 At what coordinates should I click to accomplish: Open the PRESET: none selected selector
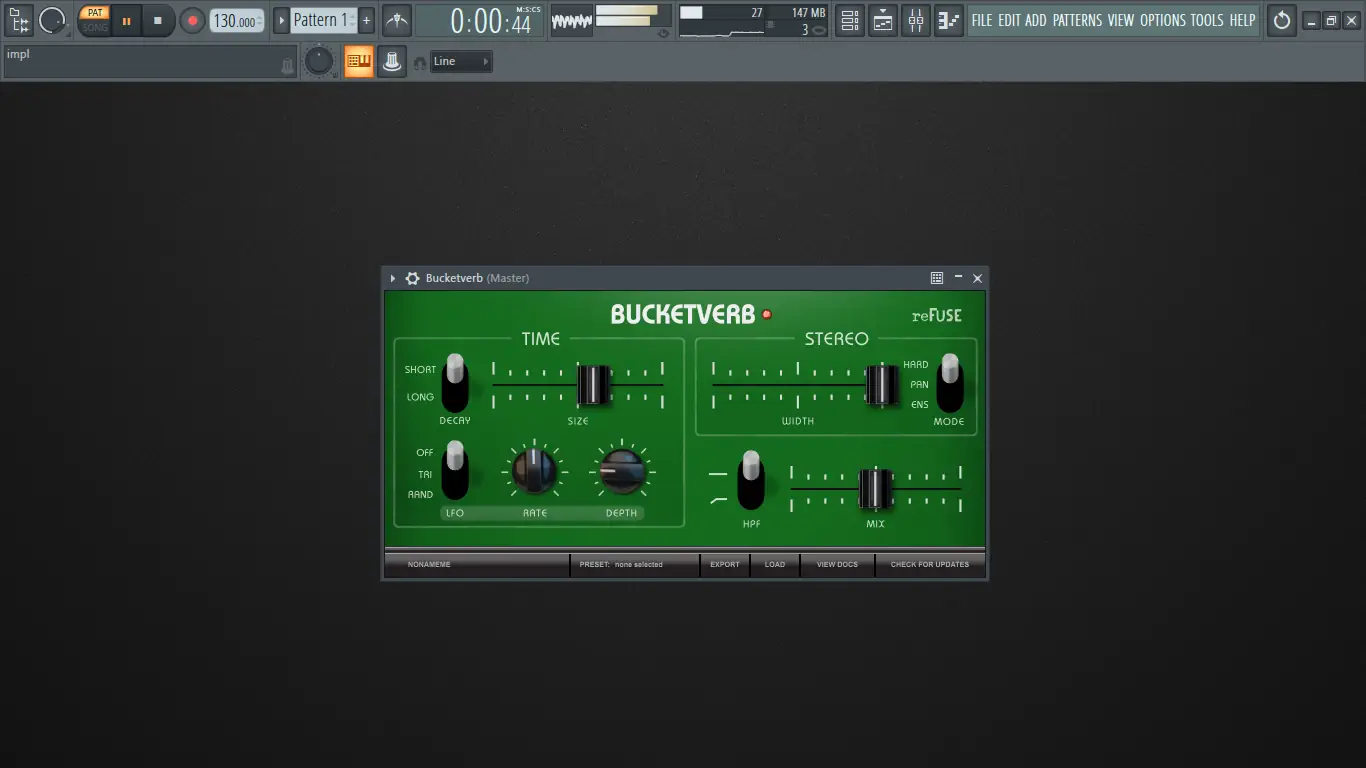(x=635, y=564)
